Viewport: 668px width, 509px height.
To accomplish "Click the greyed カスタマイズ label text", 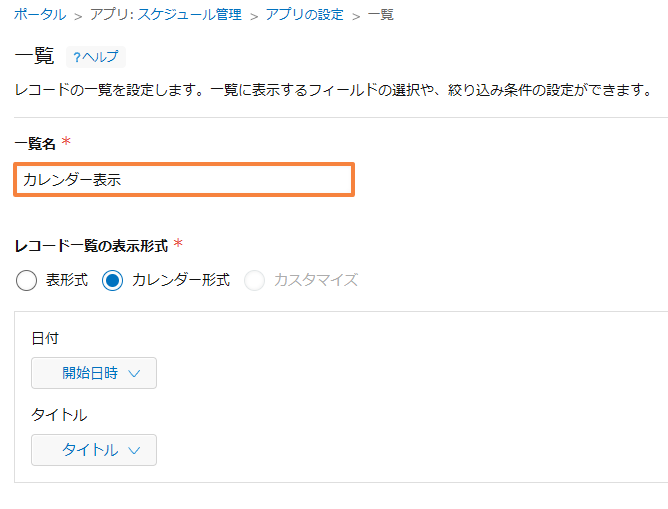I will [x=316, y=280].
